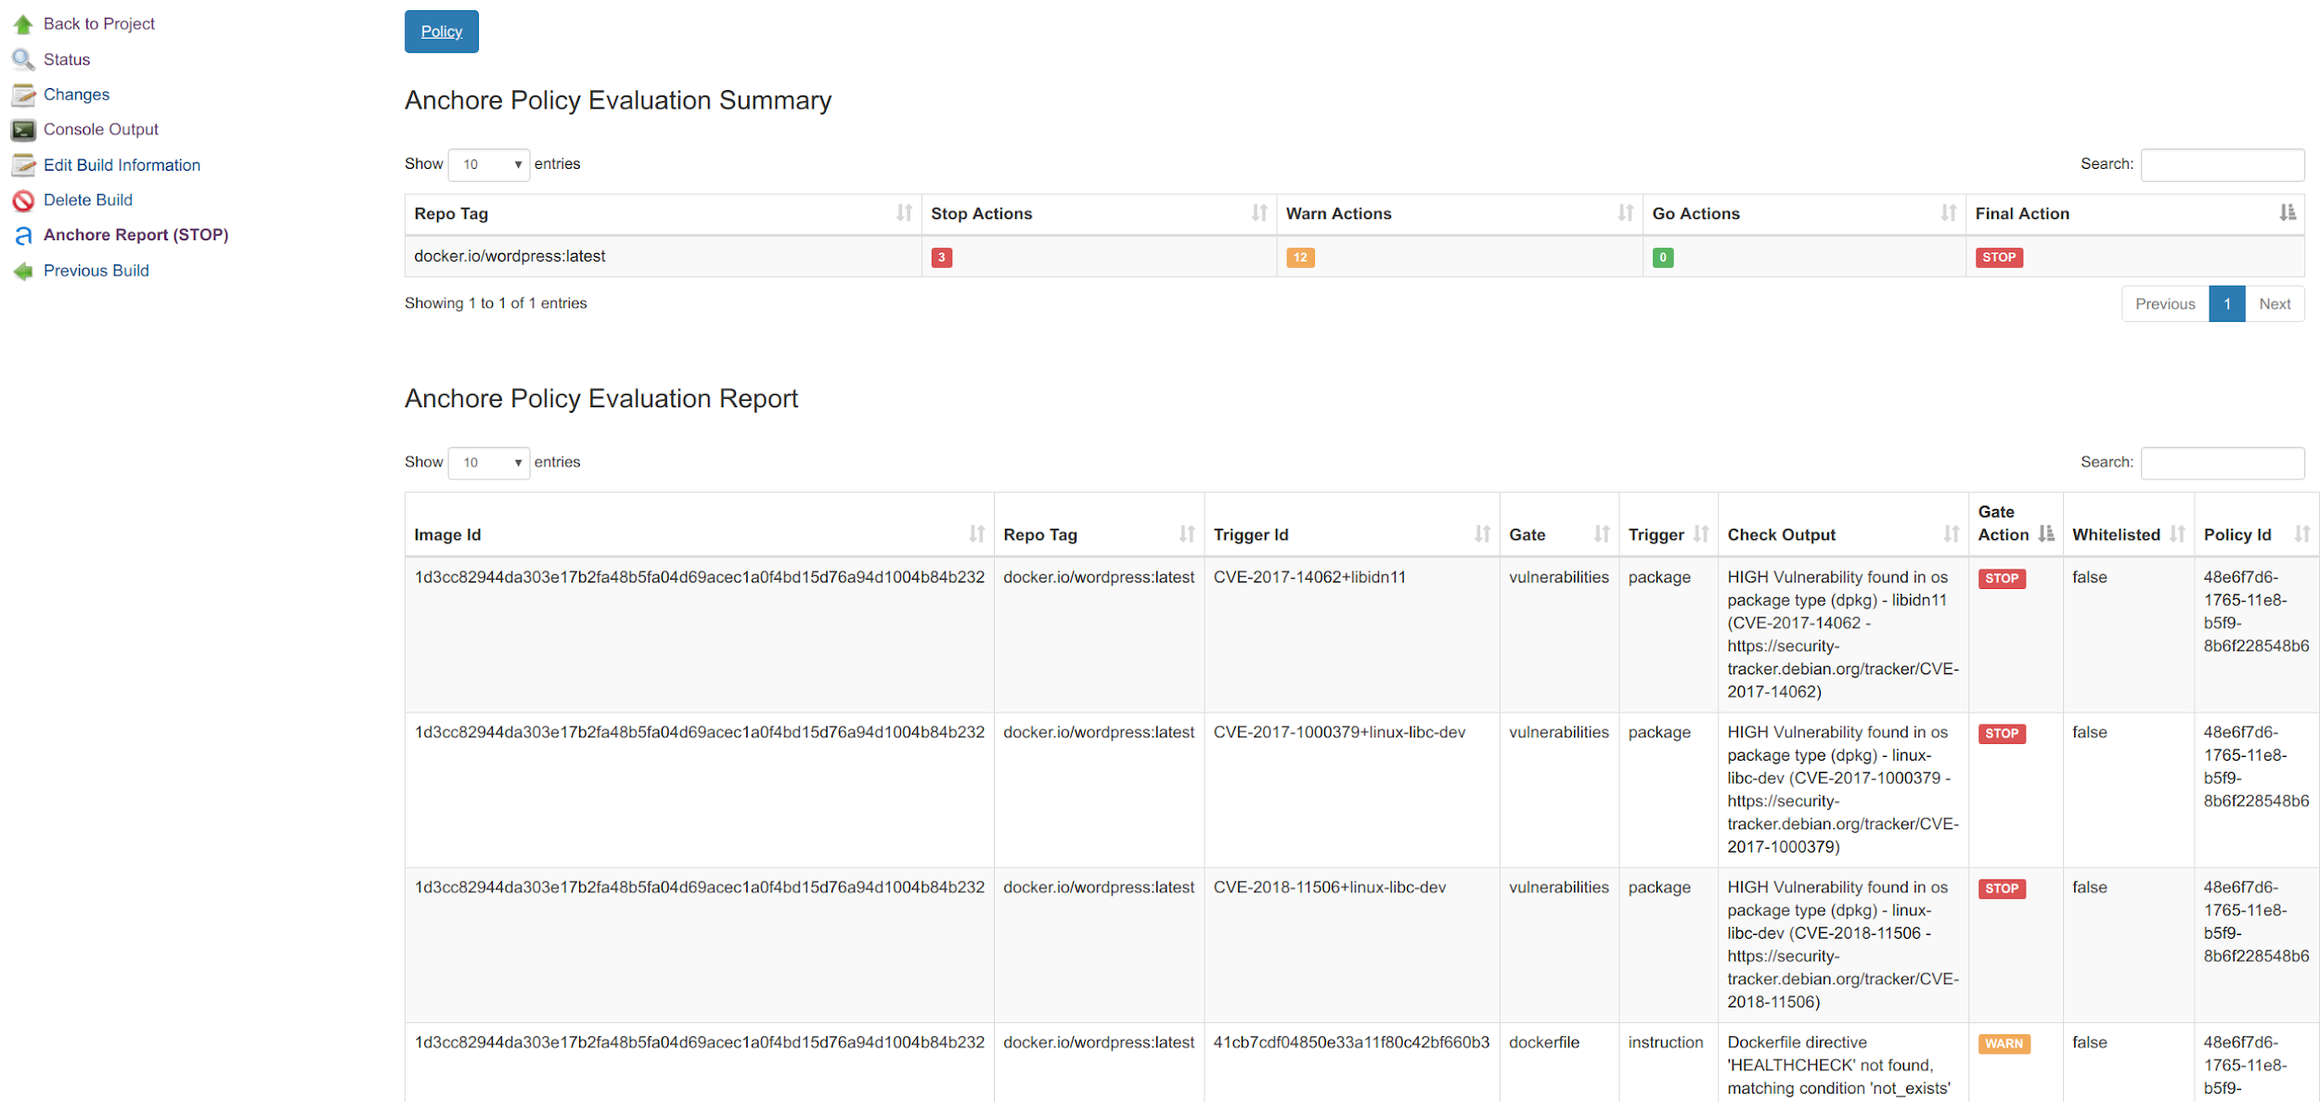2320x1102 pixels.
Task: Click trigger id 41cb7cdf04850e33a11f80c42bf660b3
Action: click(x=1351, y=1042)
